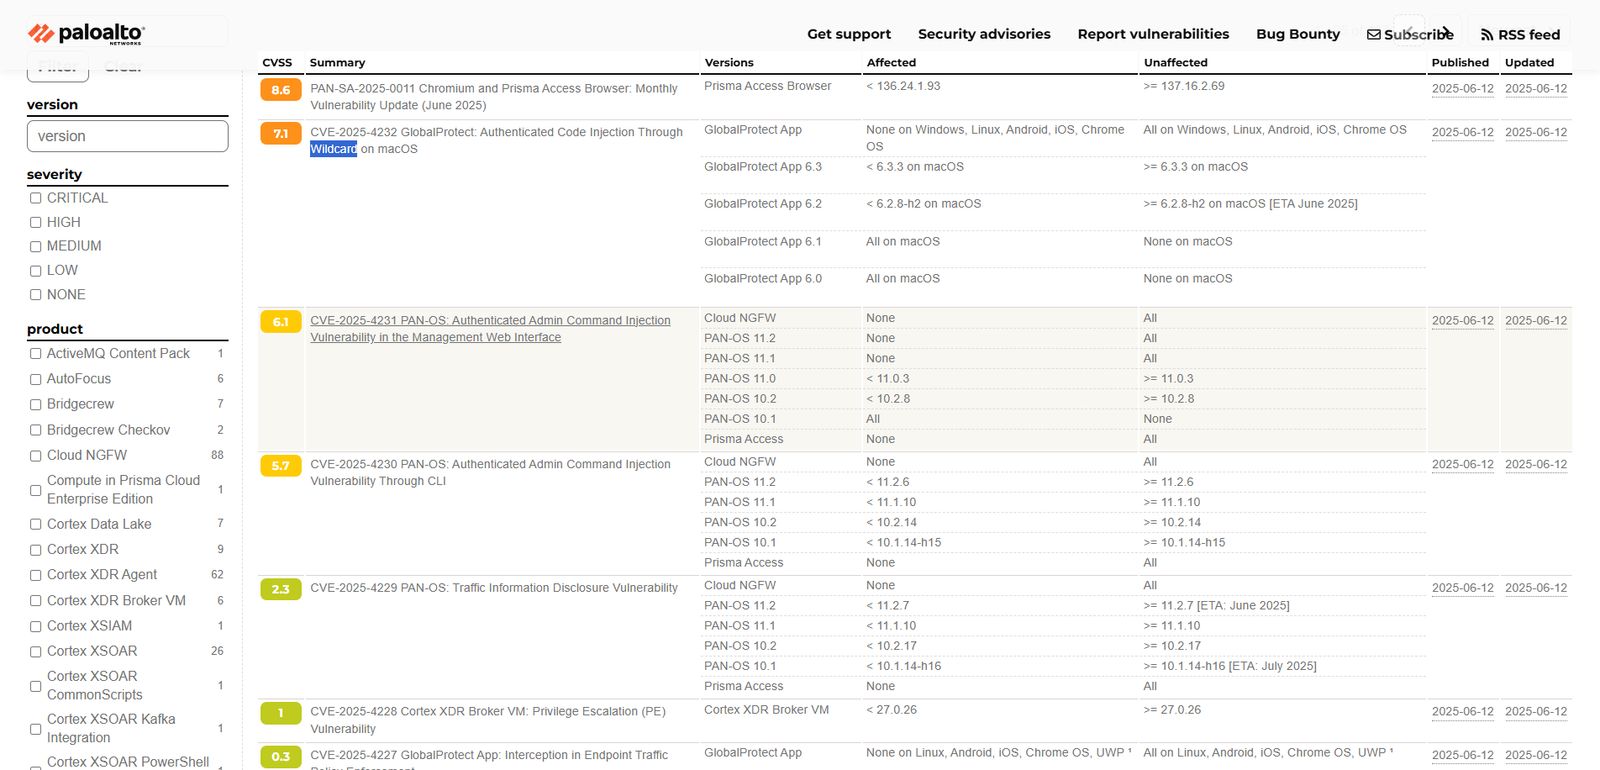Viewport: 1600px width, 770px height.
Task: Click the Palo Alto Networks logo
Action: 86,33
